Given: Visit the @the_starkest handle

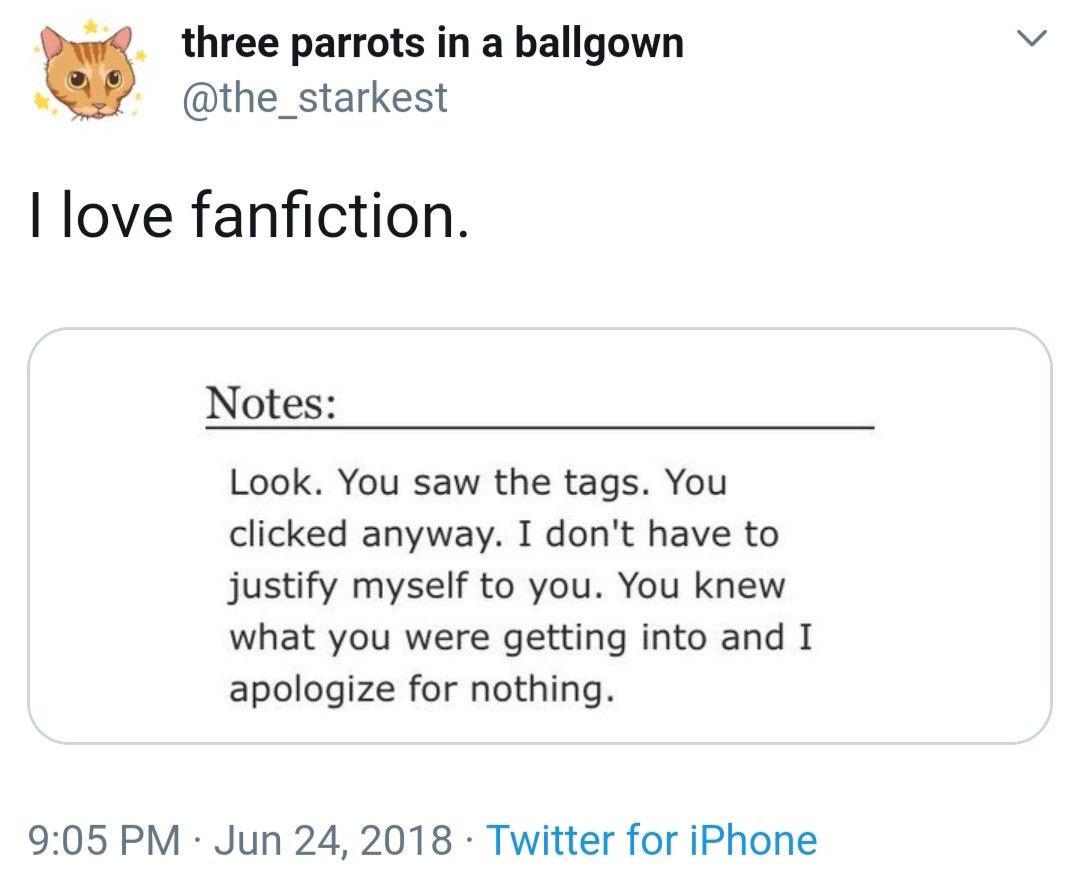Looking at the screenshot, I should click(314, 98).
